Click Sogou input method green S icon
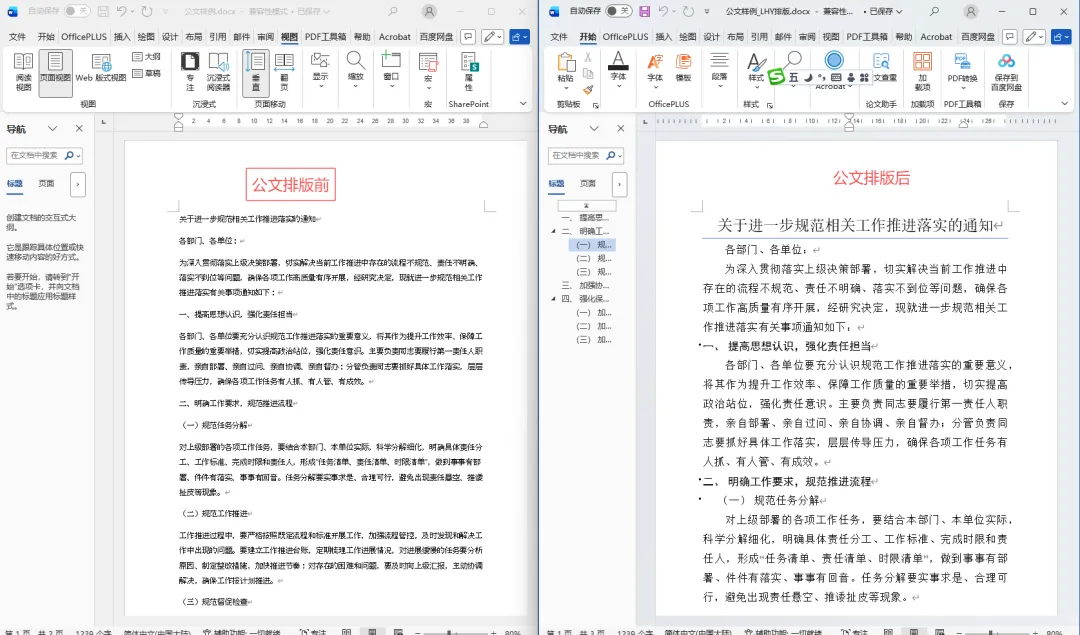 (x=776, y=76)
